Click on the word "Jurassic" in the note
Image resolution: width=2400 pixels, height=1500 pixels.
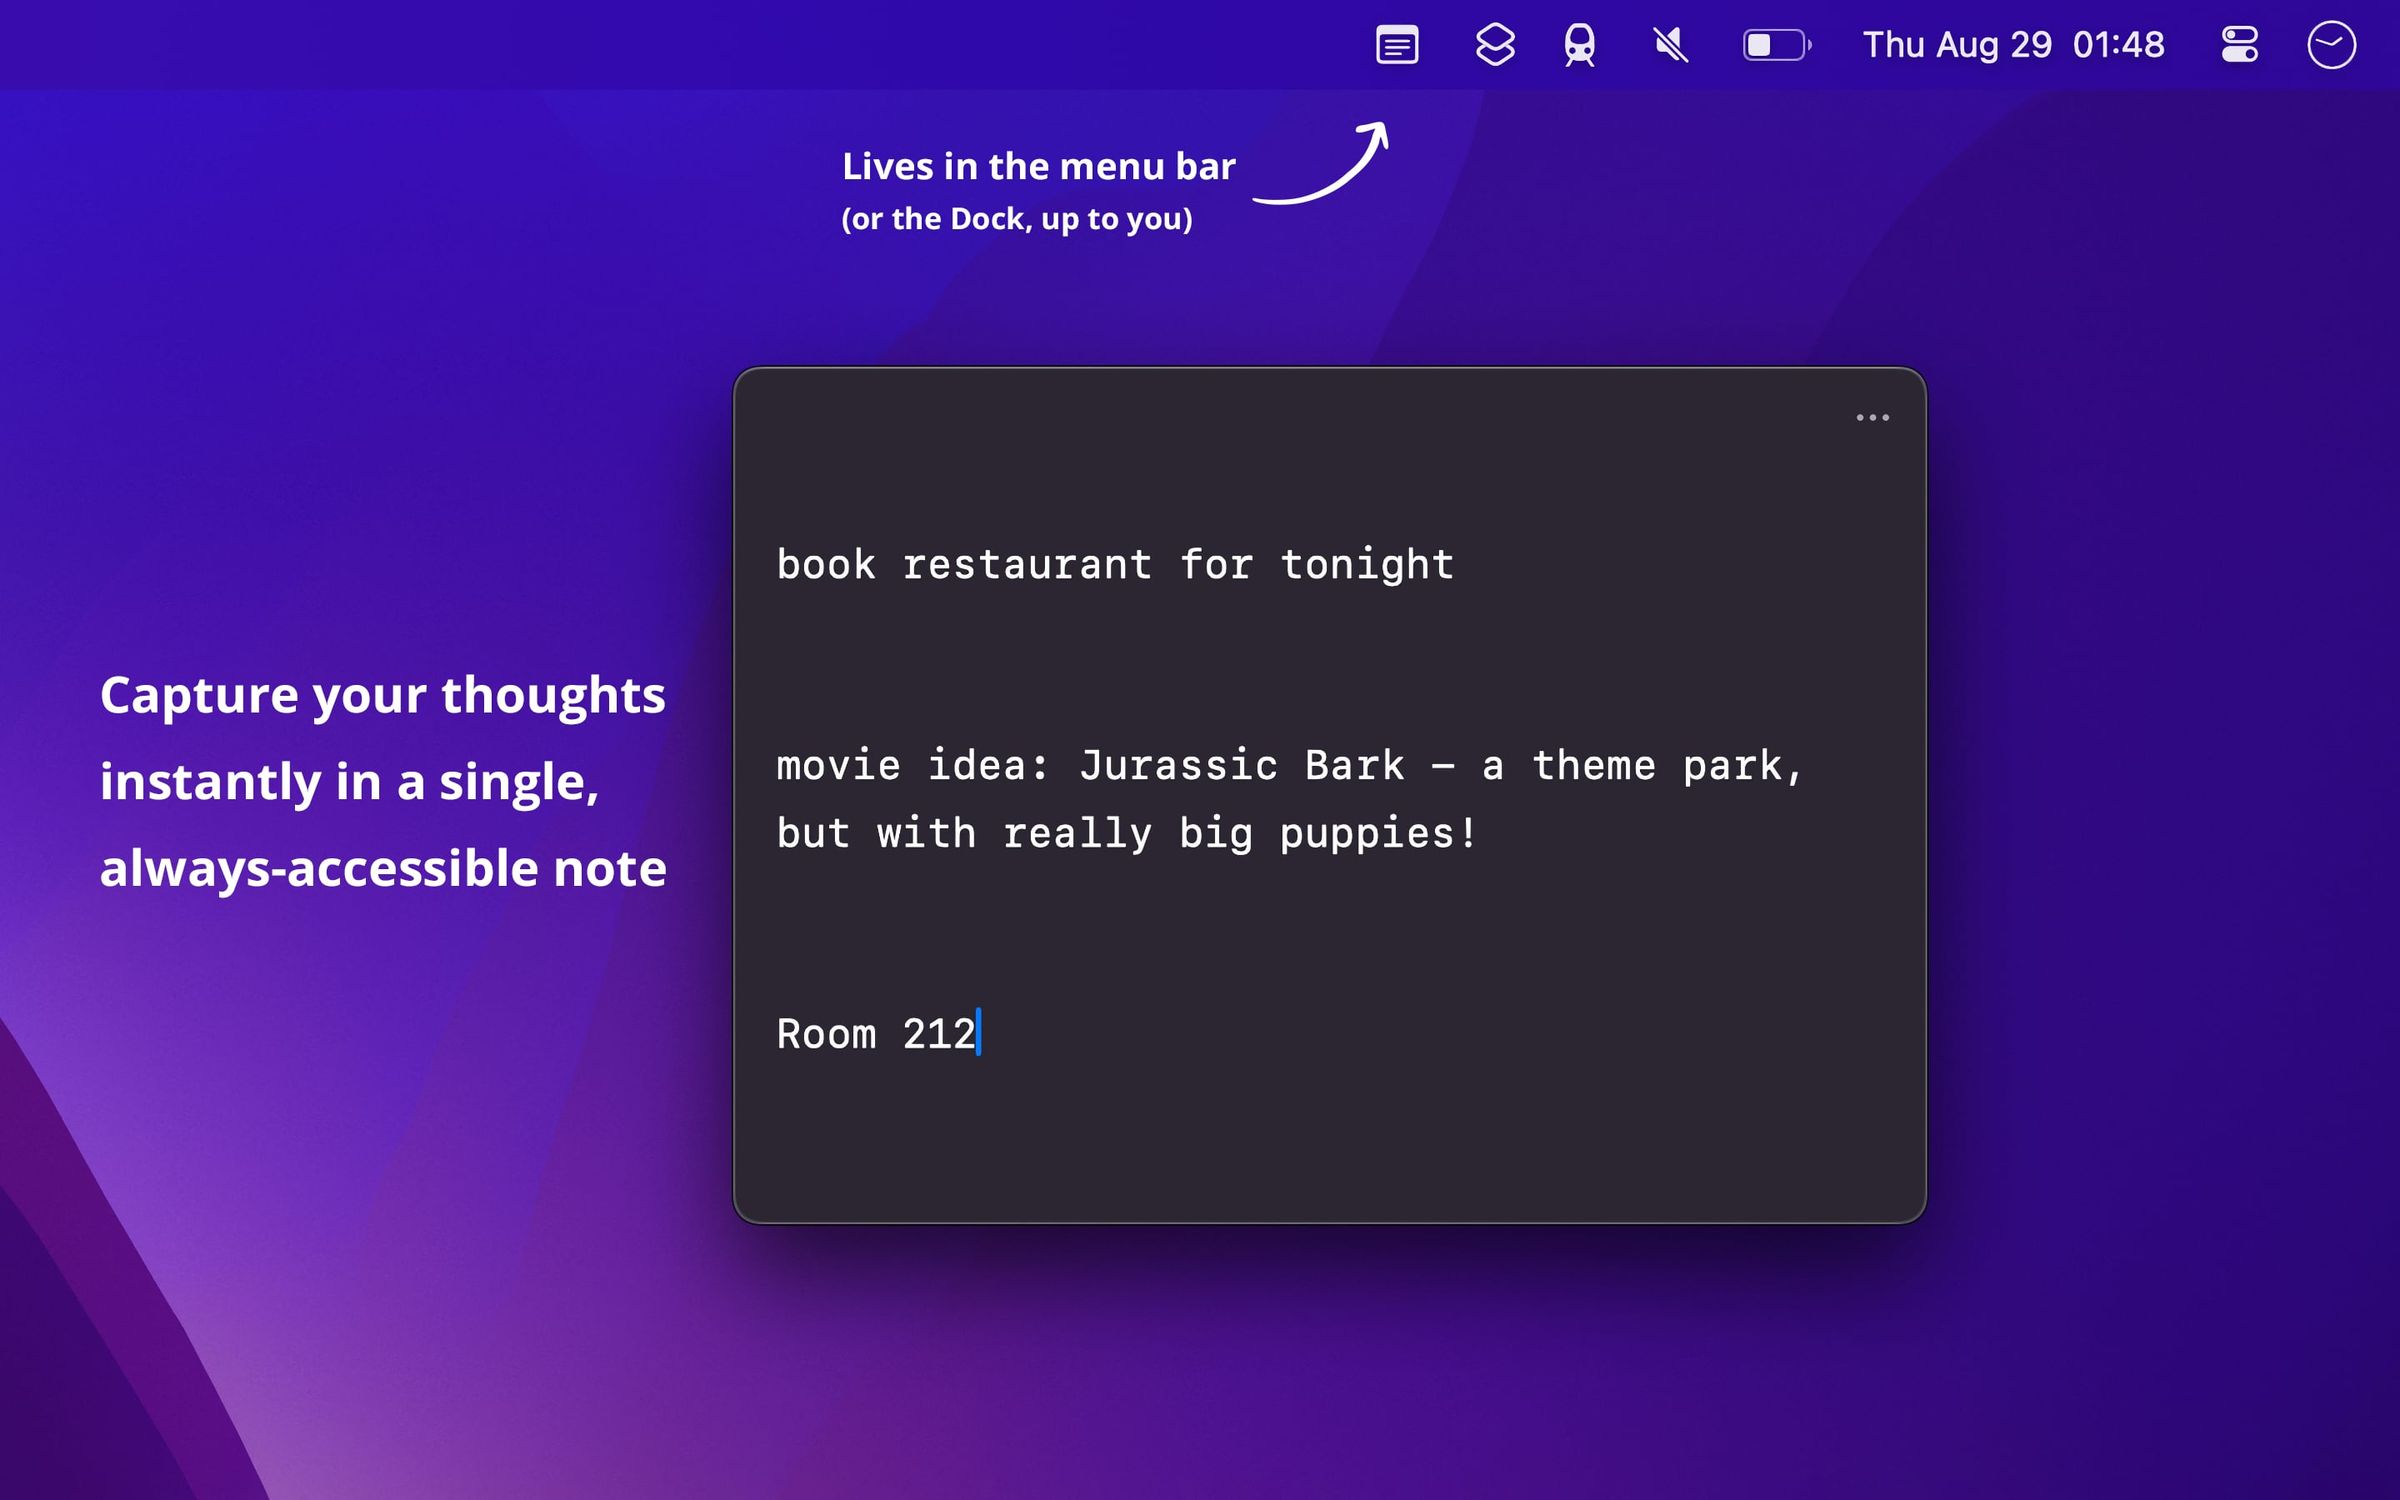click(1180, 764)
